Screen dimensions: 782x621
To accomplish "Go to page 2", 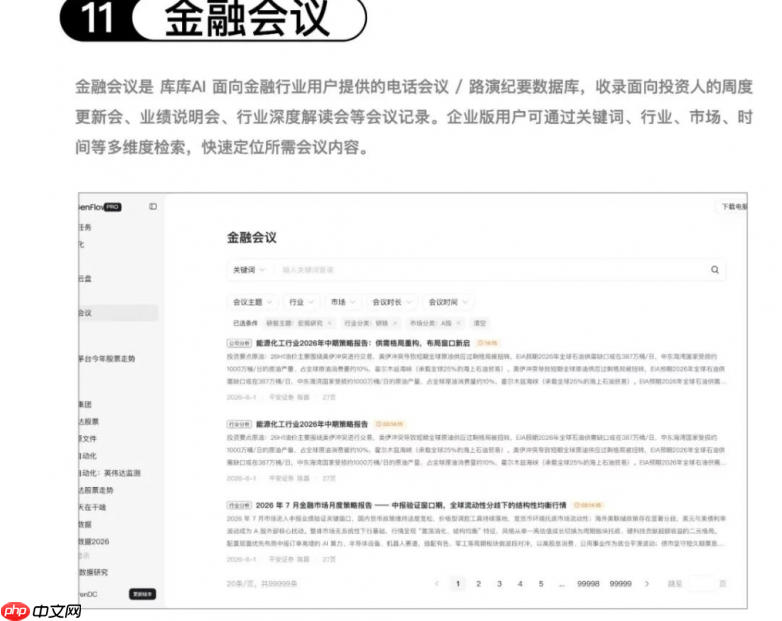I will pyautogui.click(x=478, y=584).
